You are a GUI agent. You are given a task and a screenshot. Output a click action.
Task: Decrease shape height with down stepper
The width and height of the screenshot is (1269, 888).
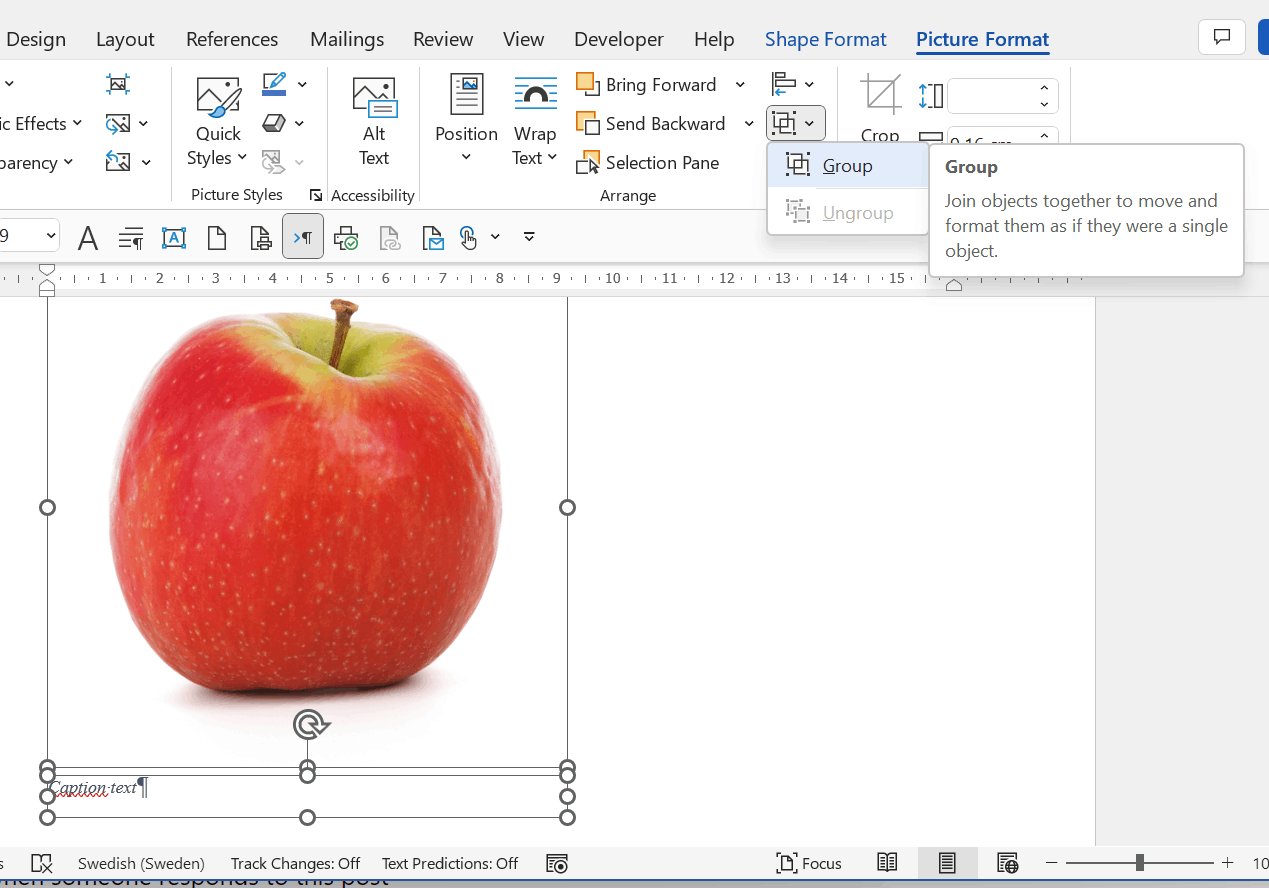[1045, 105]
